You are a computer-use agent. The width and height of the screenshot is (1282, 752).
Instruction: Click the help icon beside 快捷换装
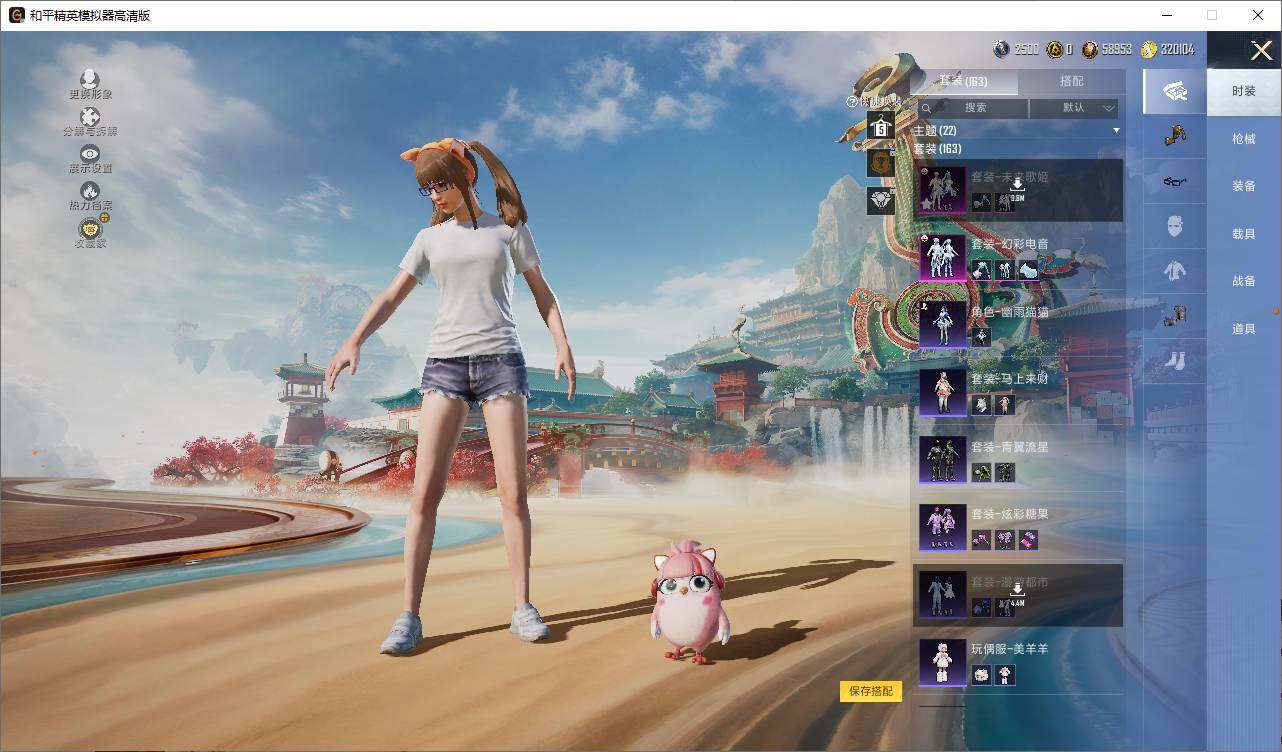852,102
